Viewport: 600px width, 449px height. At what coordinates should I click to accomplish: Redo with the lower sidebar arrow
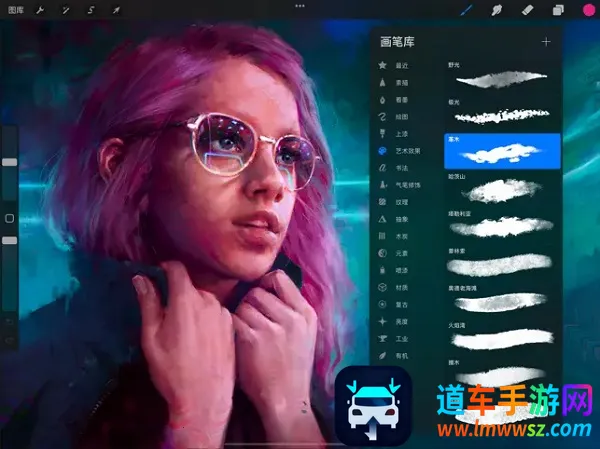pos(10,340)
